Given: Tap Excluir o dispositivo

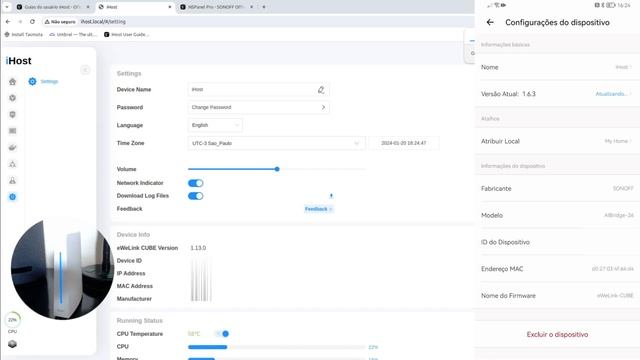Looking at the screenshot, I should point(557,334).
